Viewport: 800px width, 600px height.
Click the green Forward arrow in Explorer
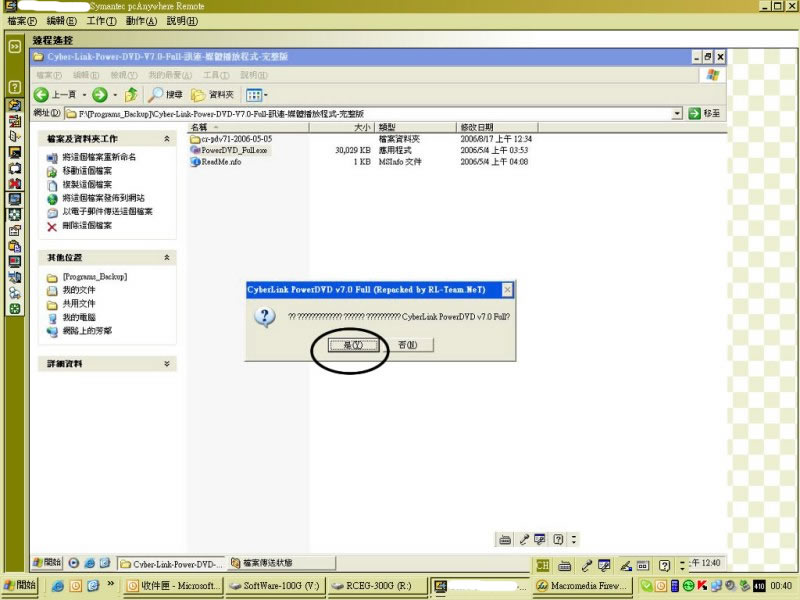(x=99, y=94)
